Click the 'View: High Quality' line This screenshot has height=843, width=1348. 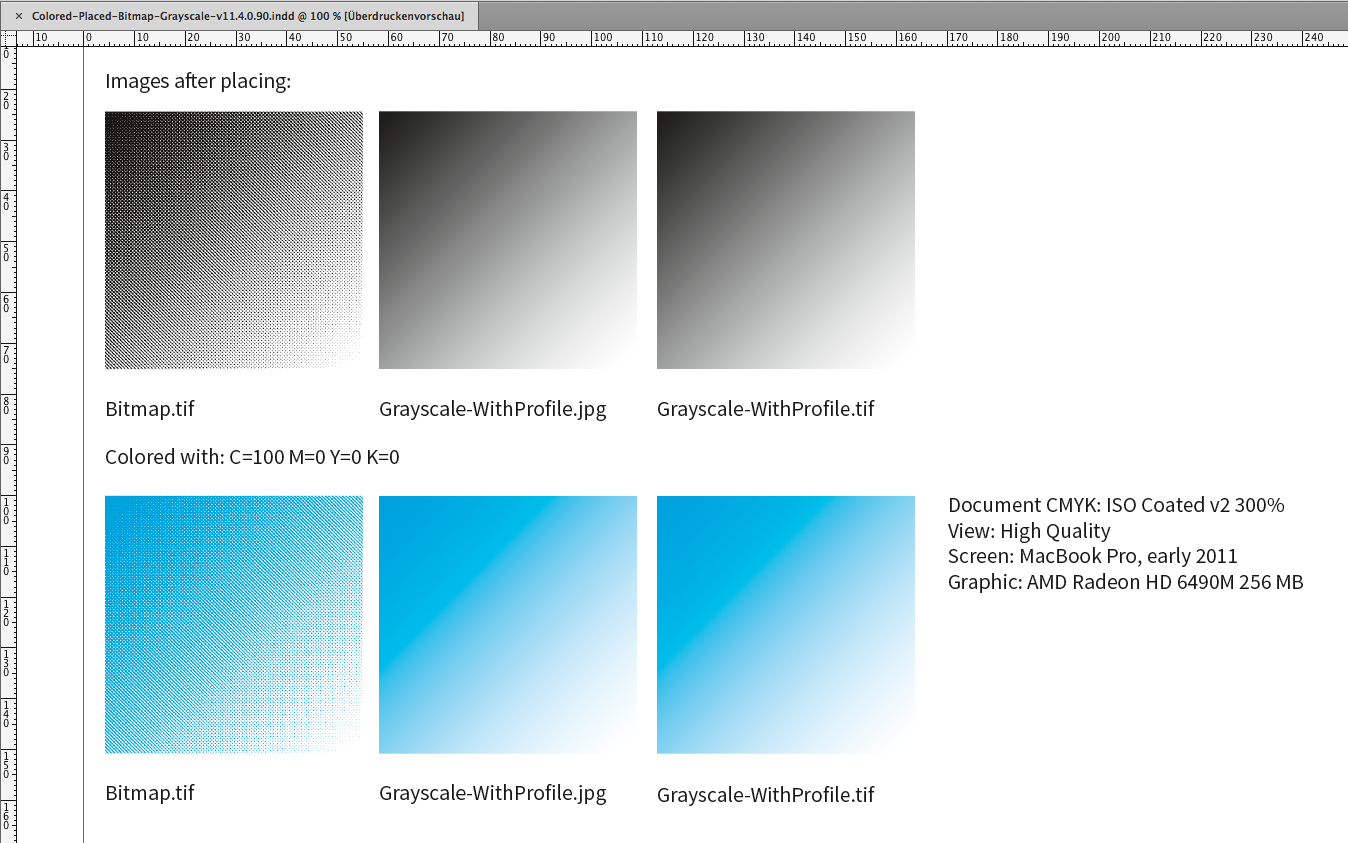pyautogui.click(x=1029, y=531)
